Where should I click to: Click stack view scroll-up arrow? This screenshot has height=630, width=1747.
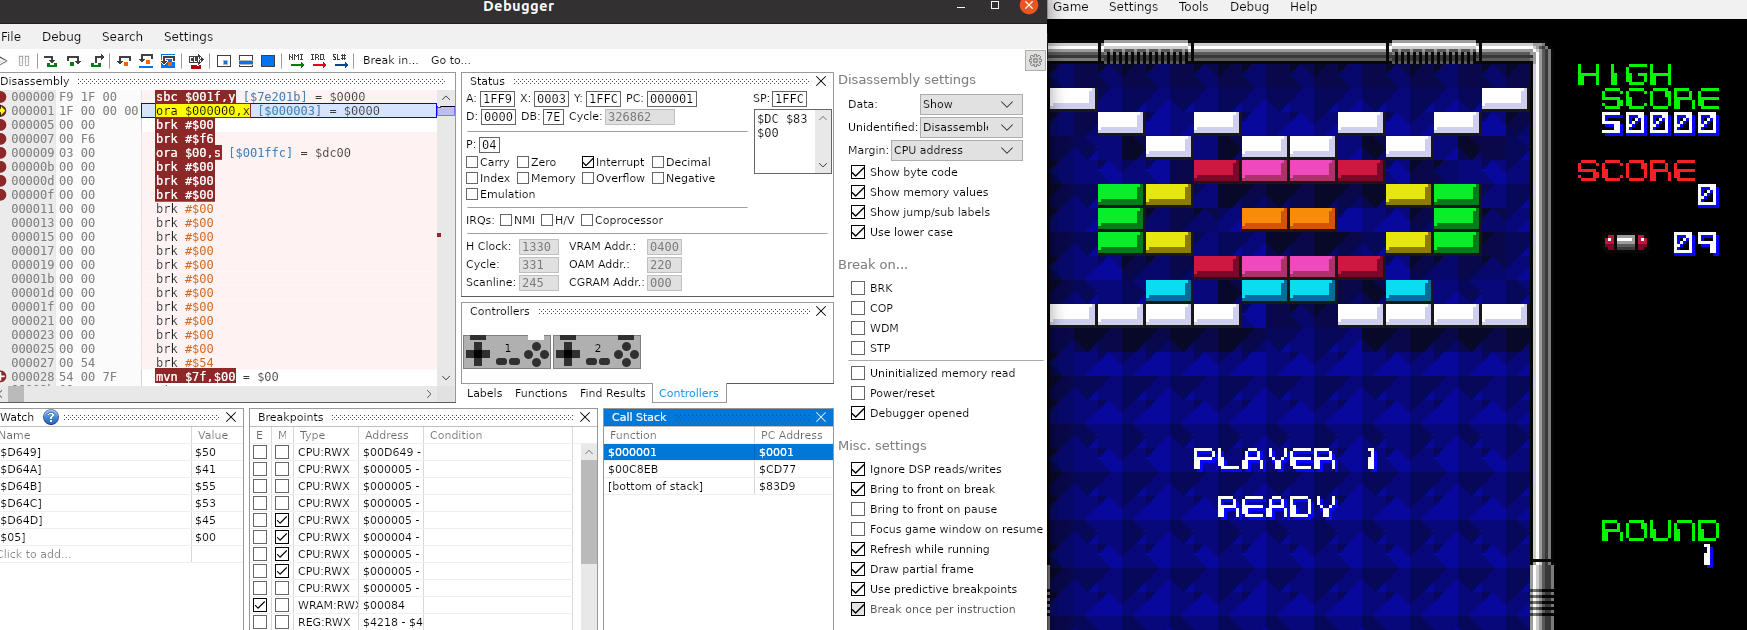(823, 118)
